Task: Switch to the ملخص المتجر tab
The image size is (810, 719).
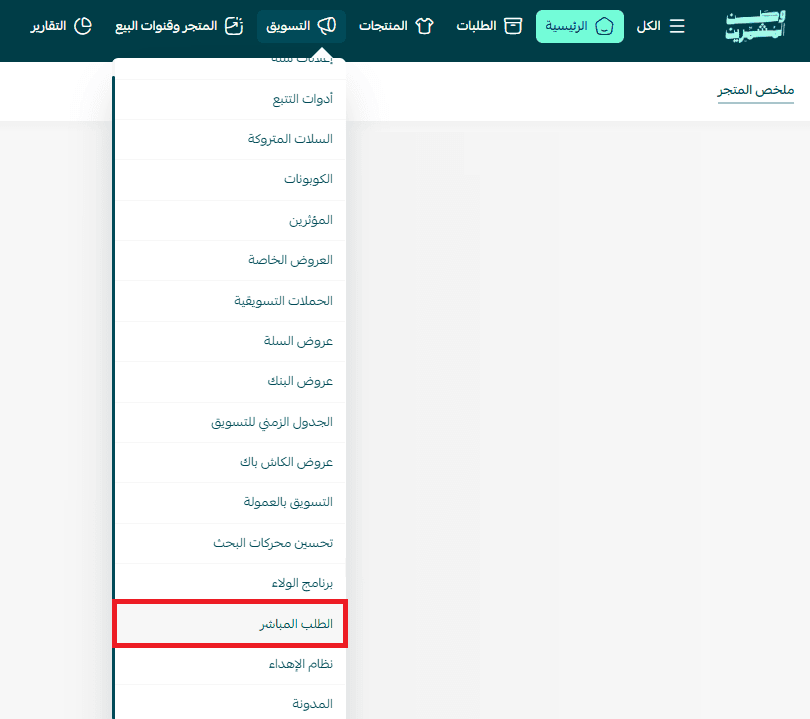Action: 755,91
